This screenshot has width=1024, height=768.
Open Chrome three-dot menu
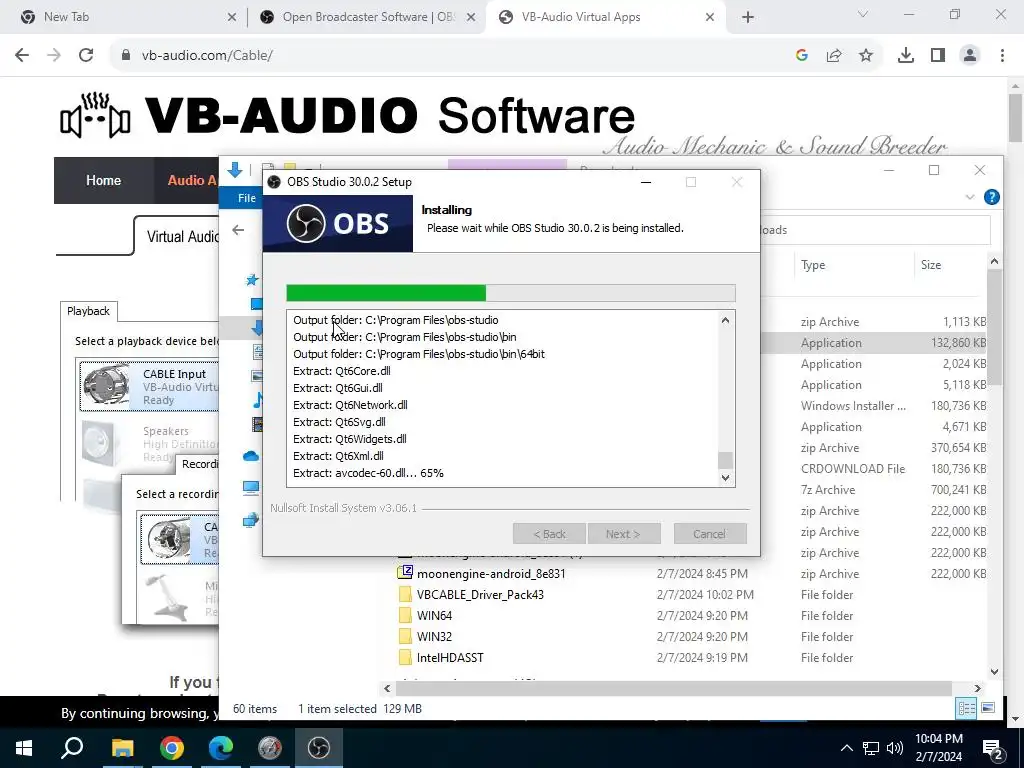1002,56
